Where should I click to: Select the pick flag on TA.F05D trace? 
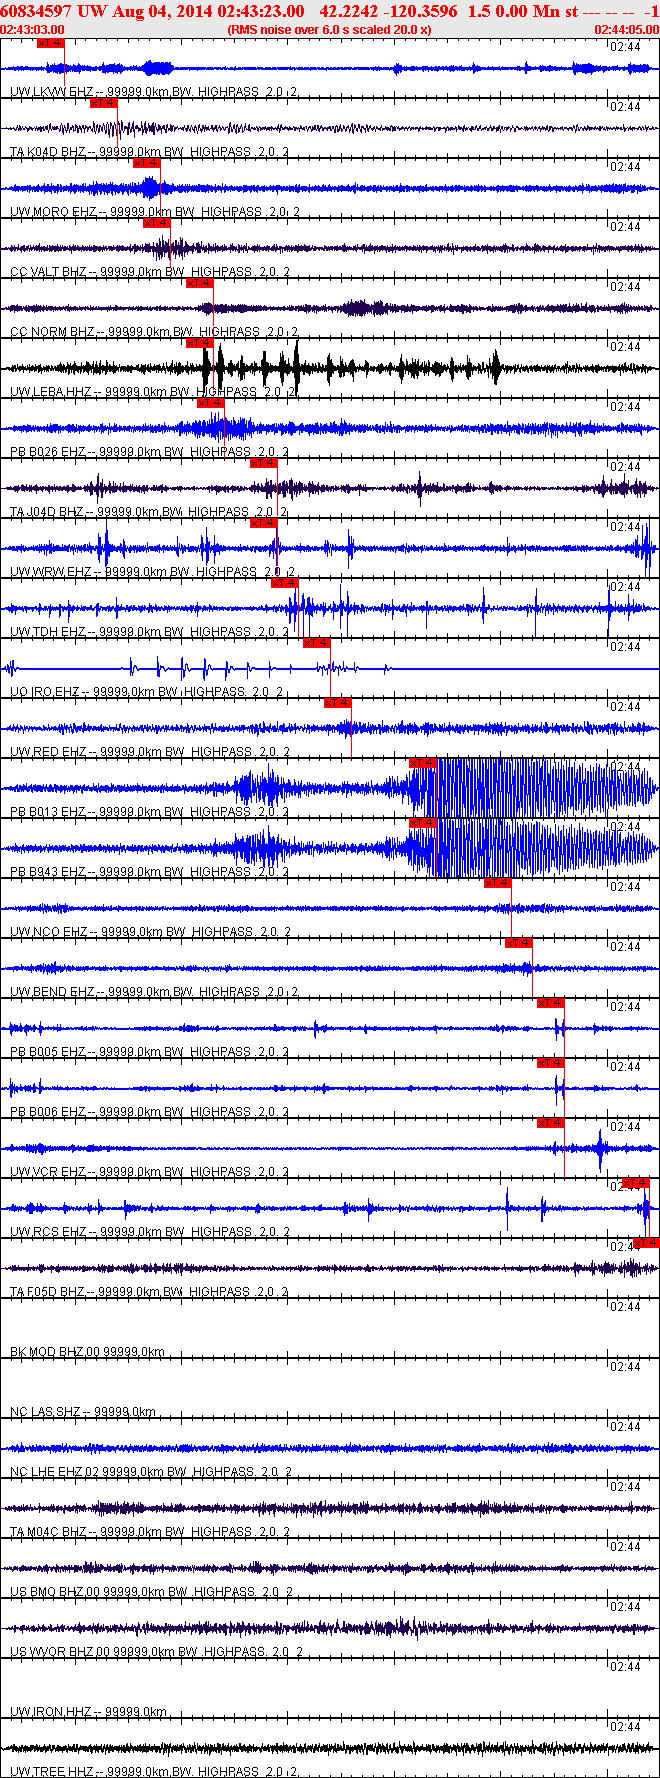[646, 1243]
